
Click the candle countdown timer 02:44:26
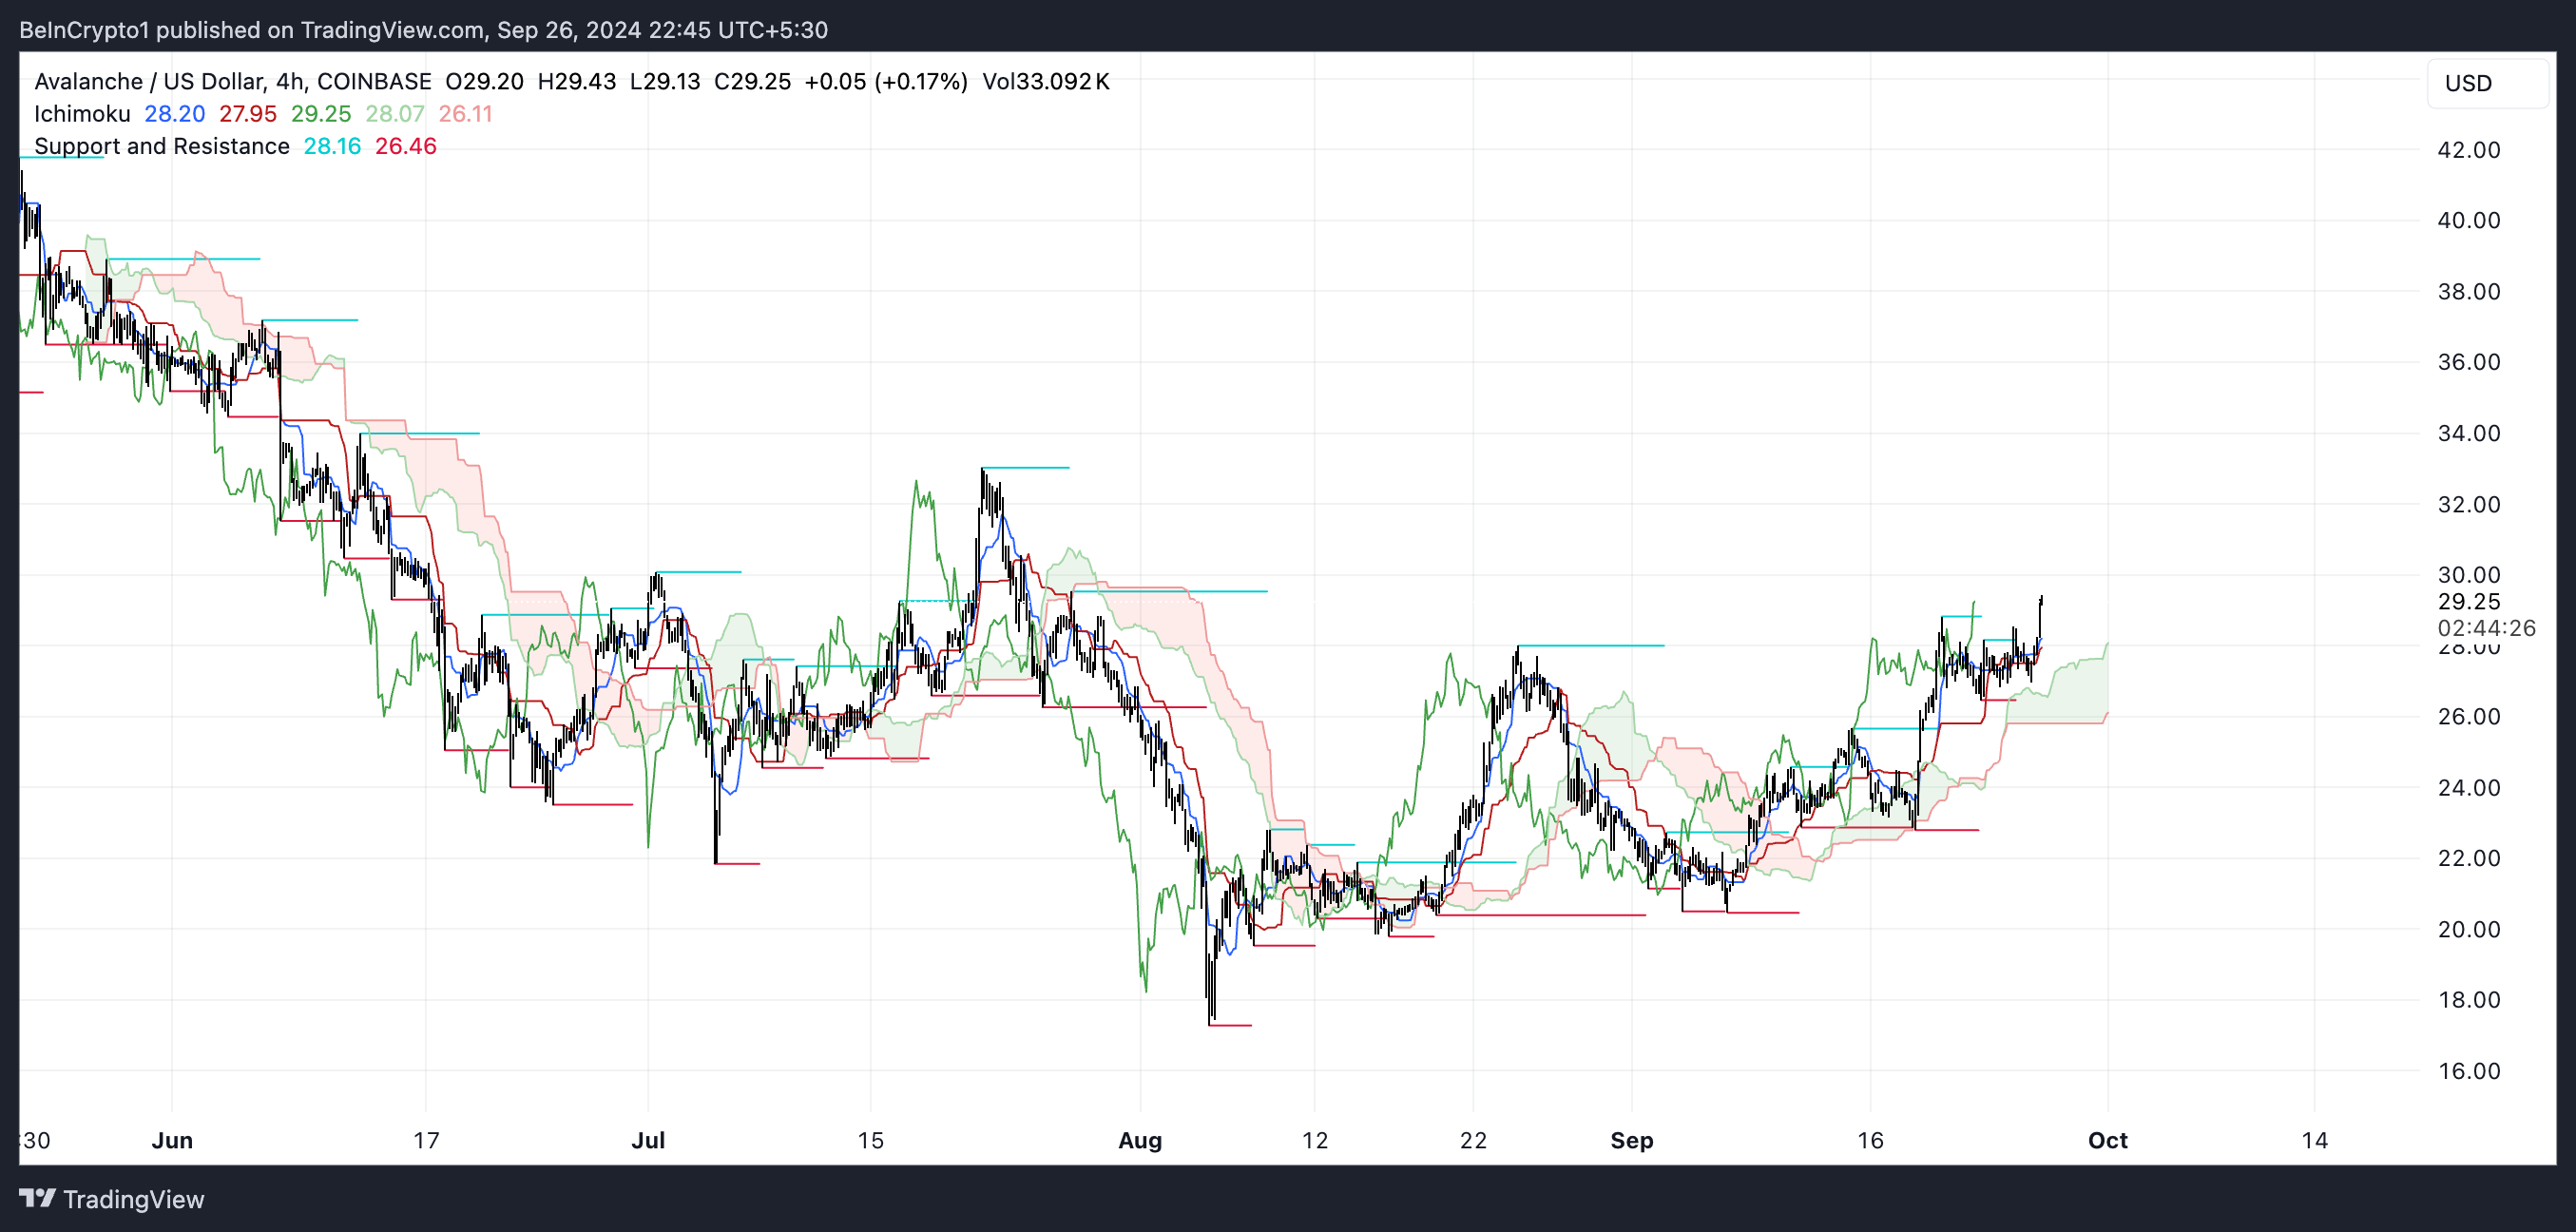tap(2485, 628)
